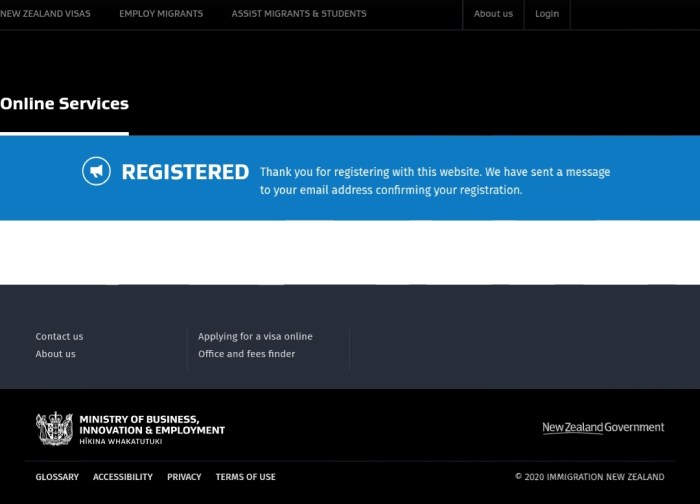
Task: View the Privacy policy link
Action: coord(184,477)
